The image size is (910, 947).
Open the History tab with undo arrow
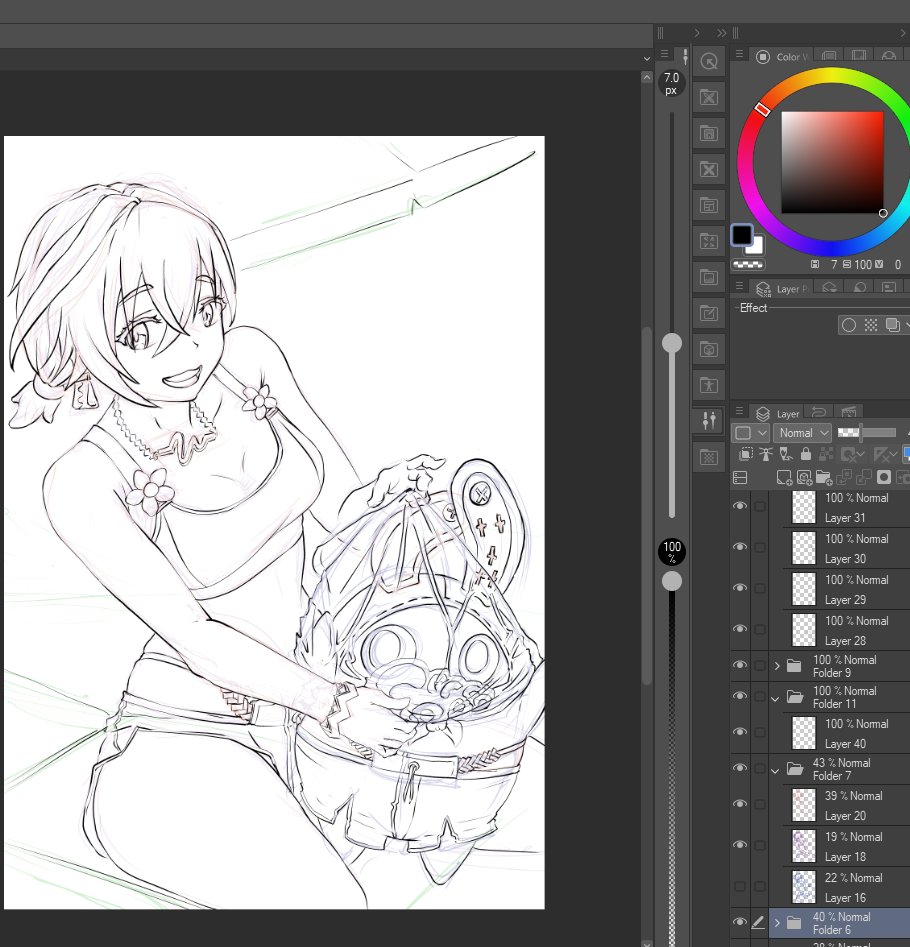(819, 413)
